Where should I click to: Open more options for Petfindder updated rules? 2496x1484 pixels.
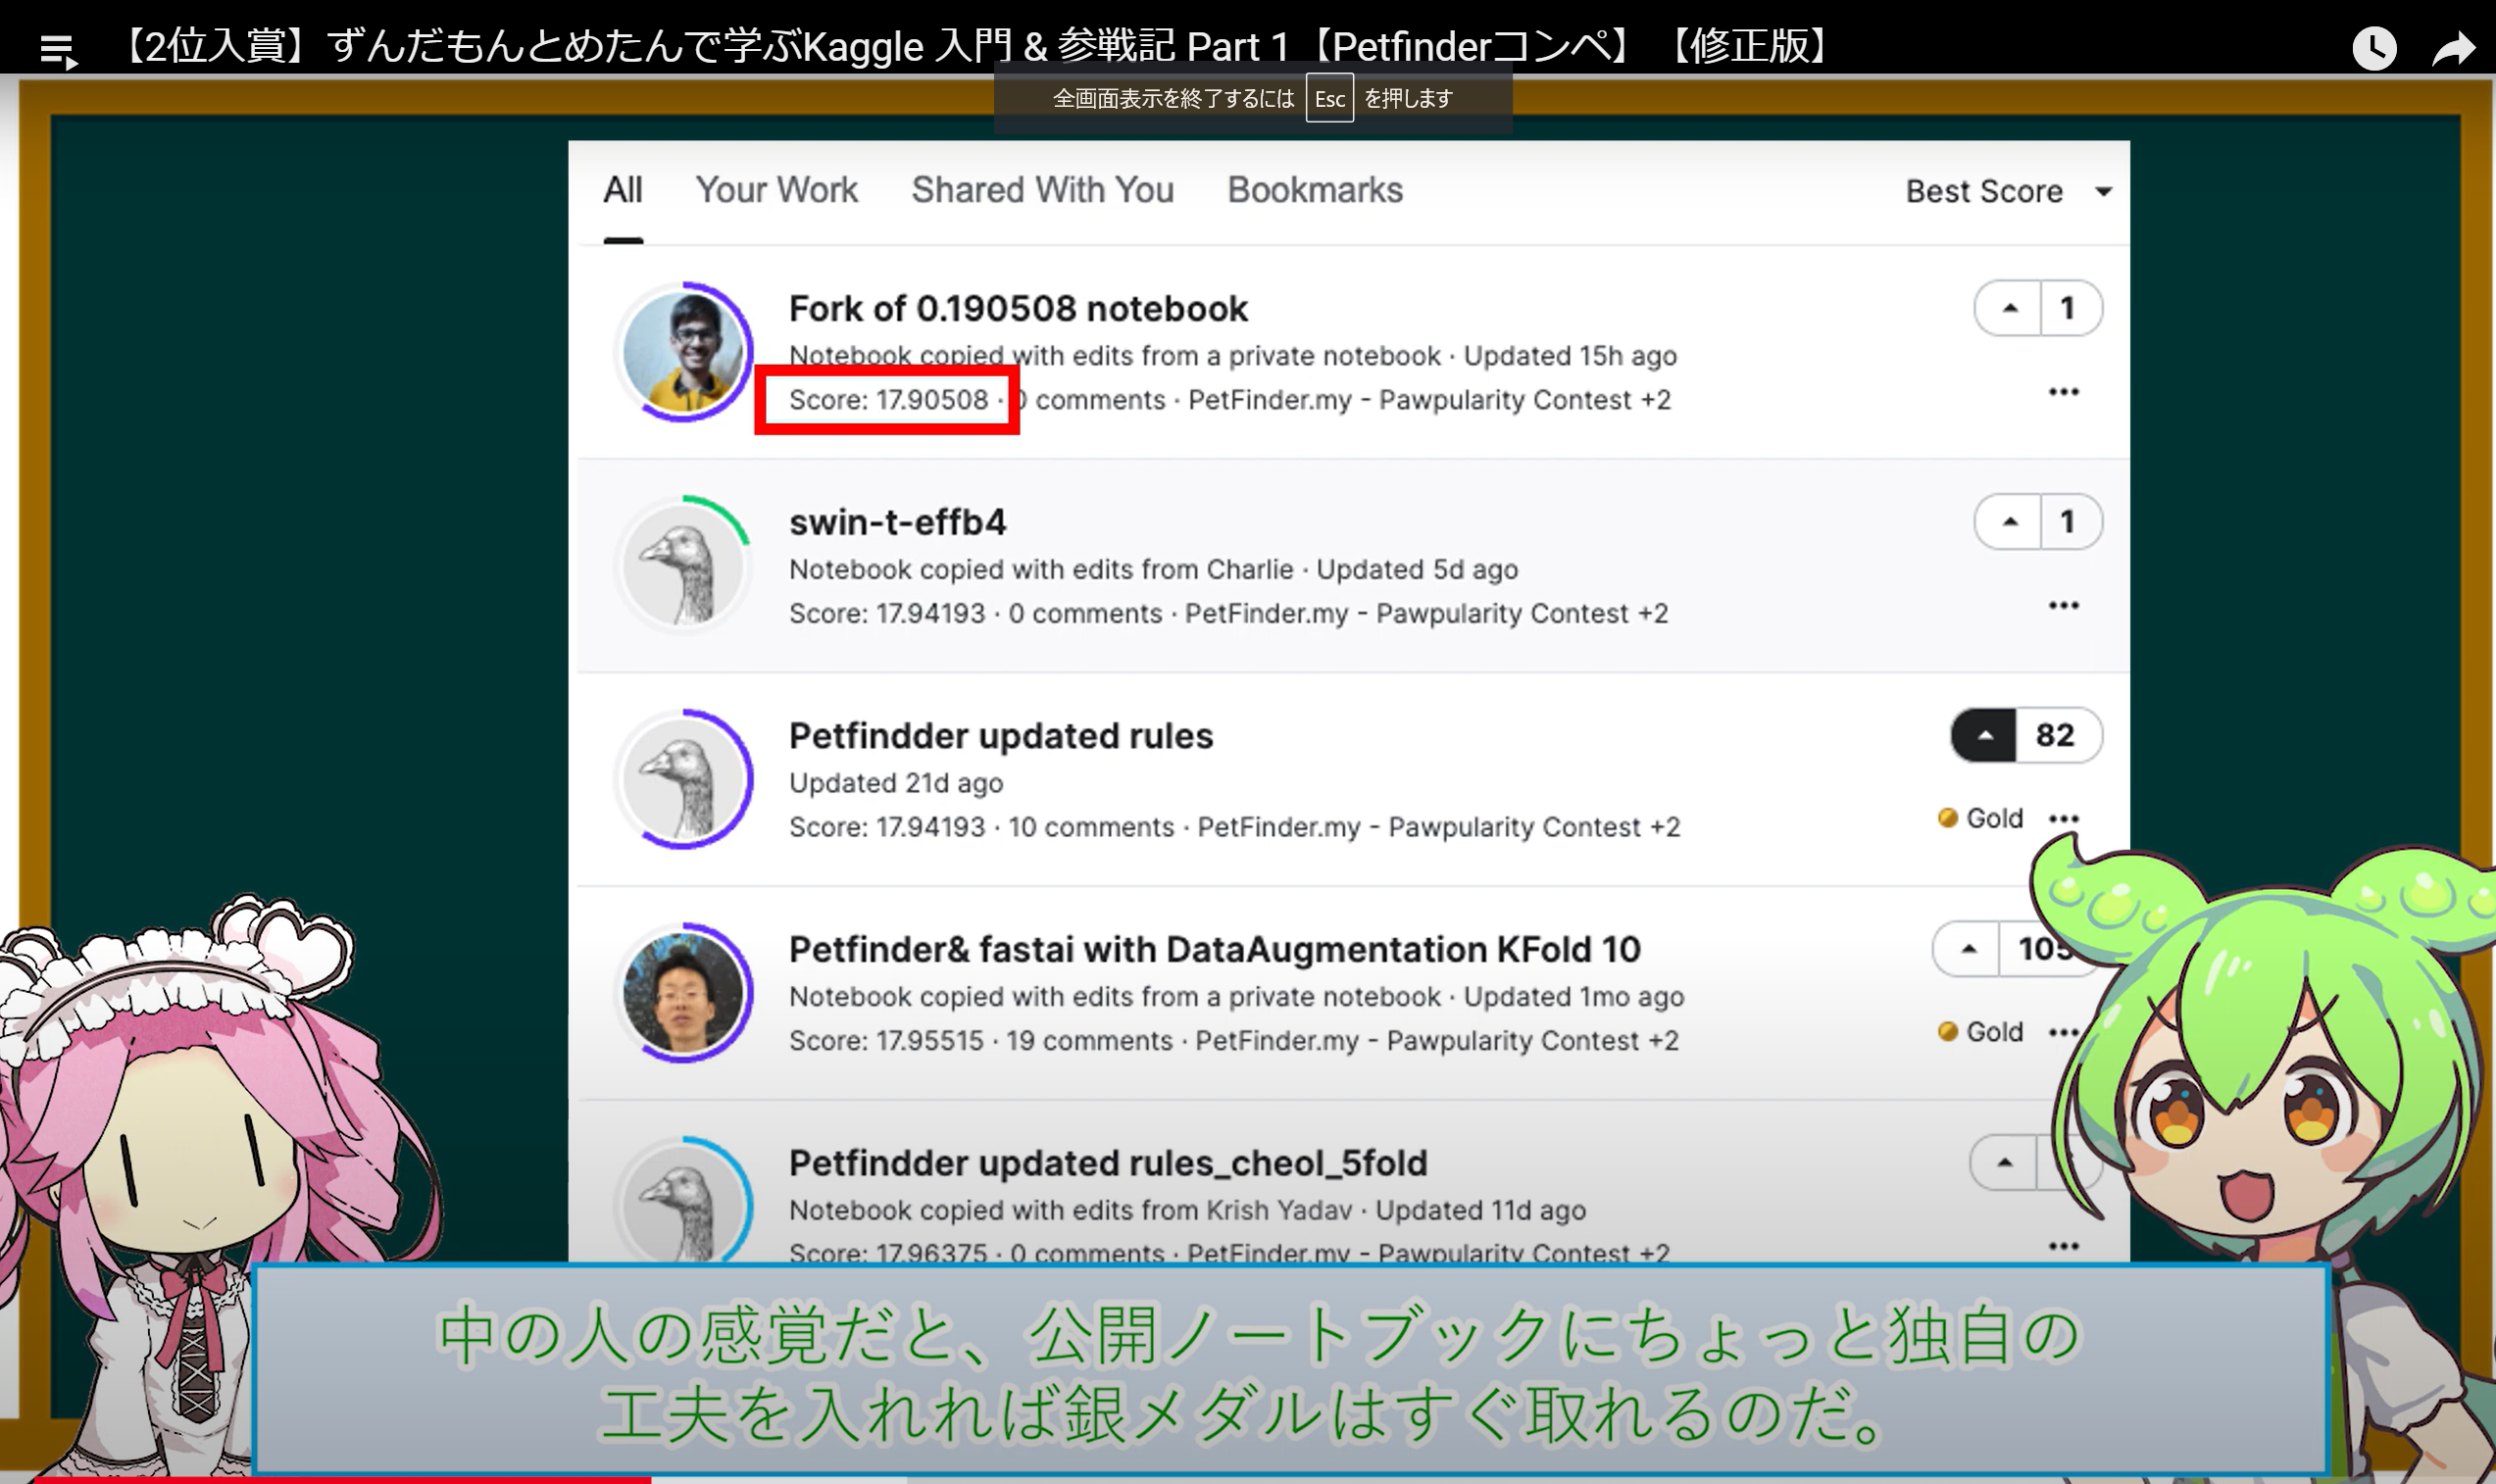coord(2064,817)
